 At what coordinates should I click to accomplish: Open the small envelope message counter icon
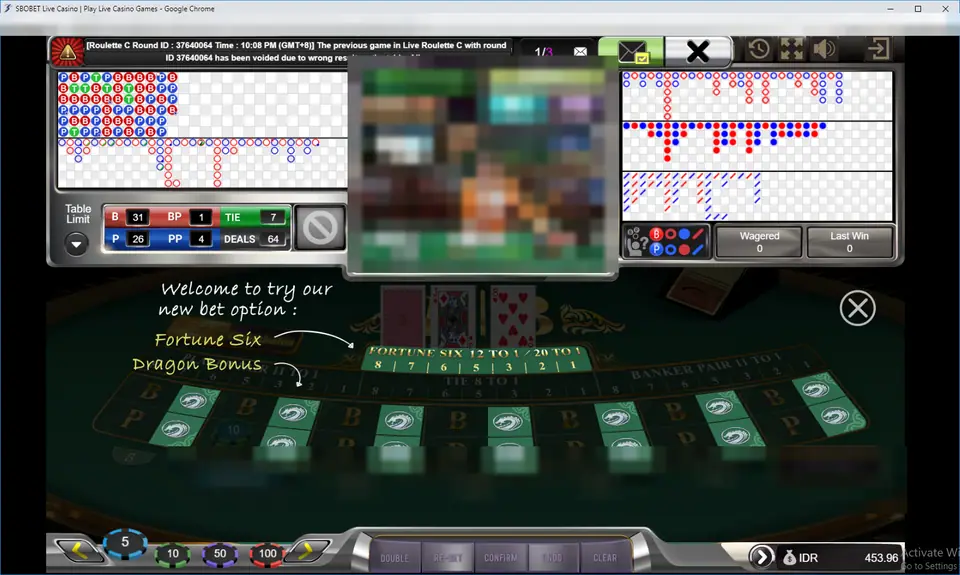click(580, 51)
